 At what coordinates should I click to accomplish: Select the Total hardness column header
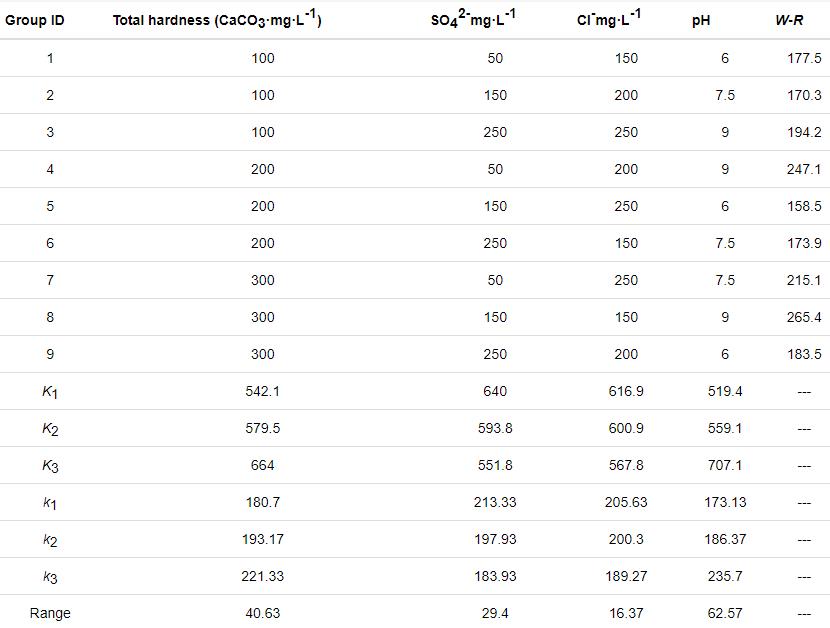pyautogui.click(x=217, y=20)
